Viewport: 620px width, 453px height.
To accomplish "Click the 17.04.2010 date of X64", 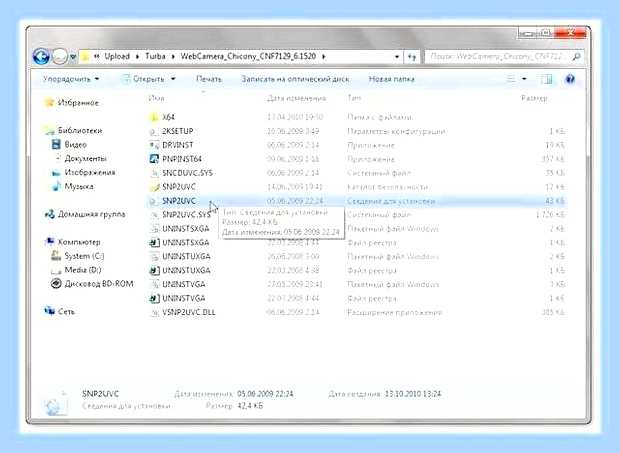I will [x=295, y=117].
